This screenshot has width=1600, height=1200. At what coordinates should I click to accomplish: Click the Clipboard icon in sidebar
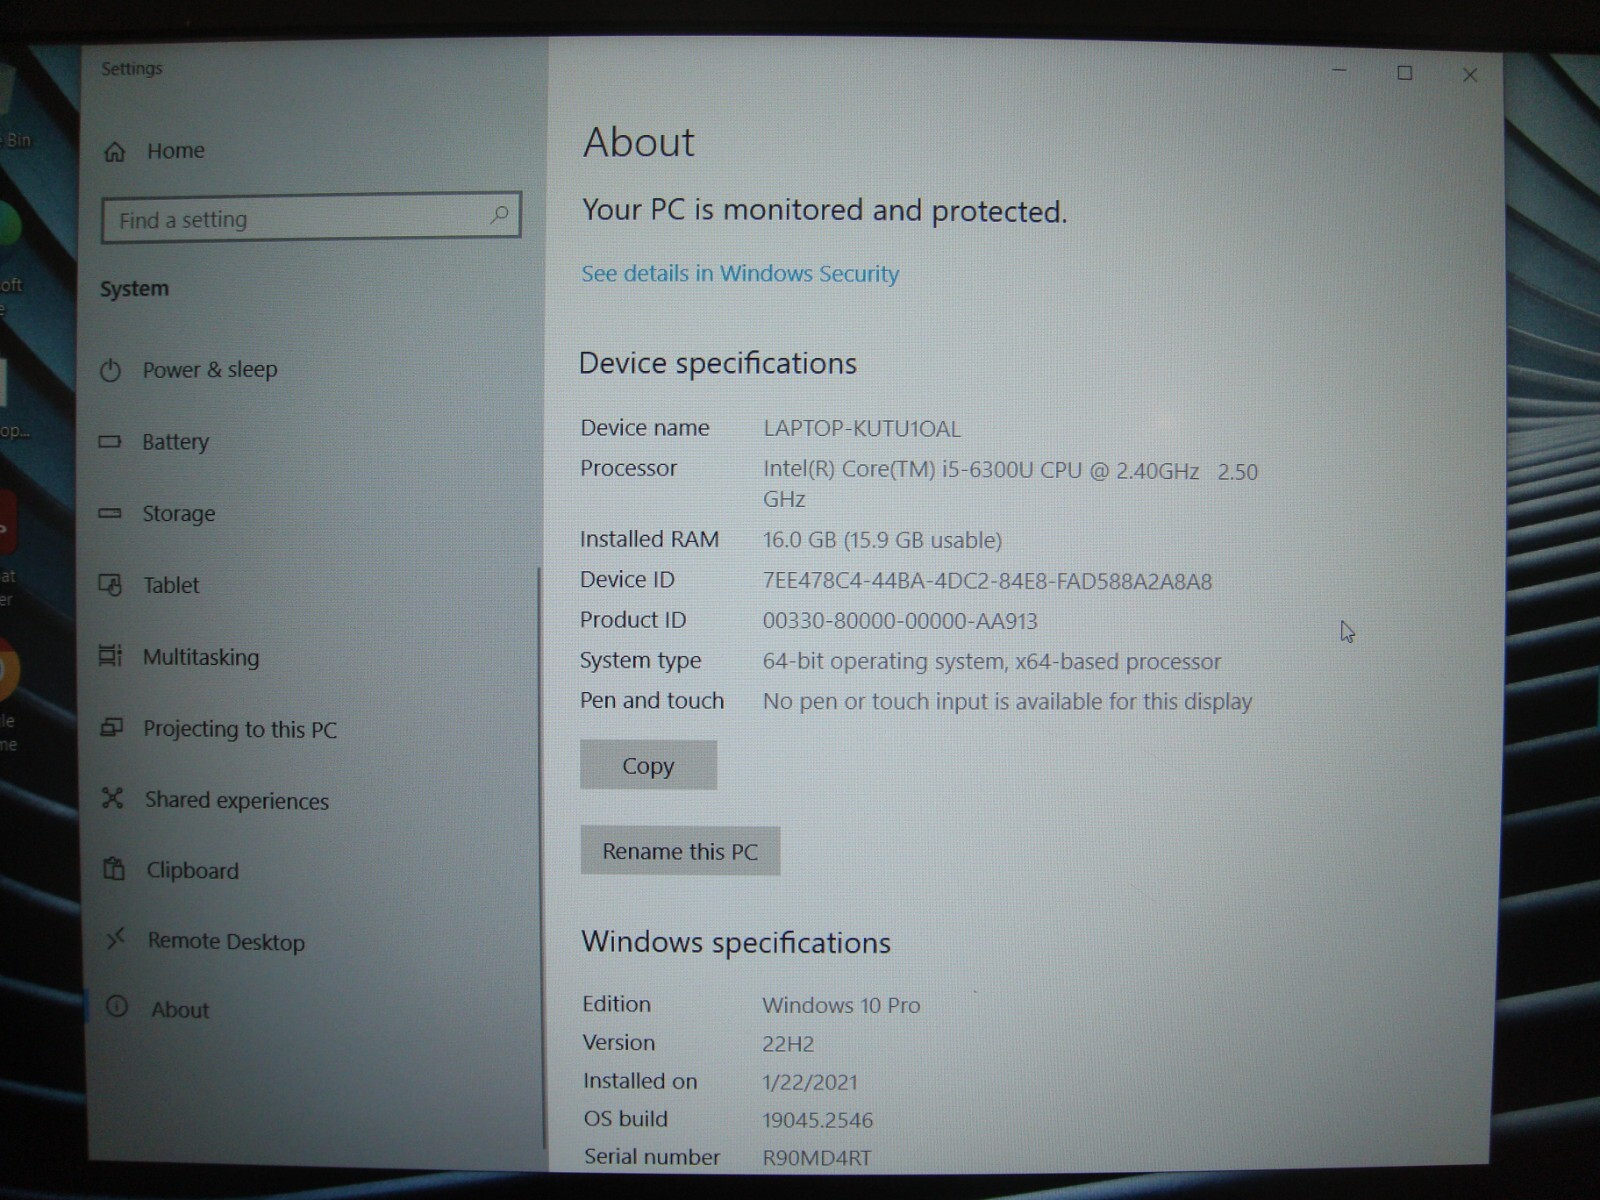click(114, 868)
